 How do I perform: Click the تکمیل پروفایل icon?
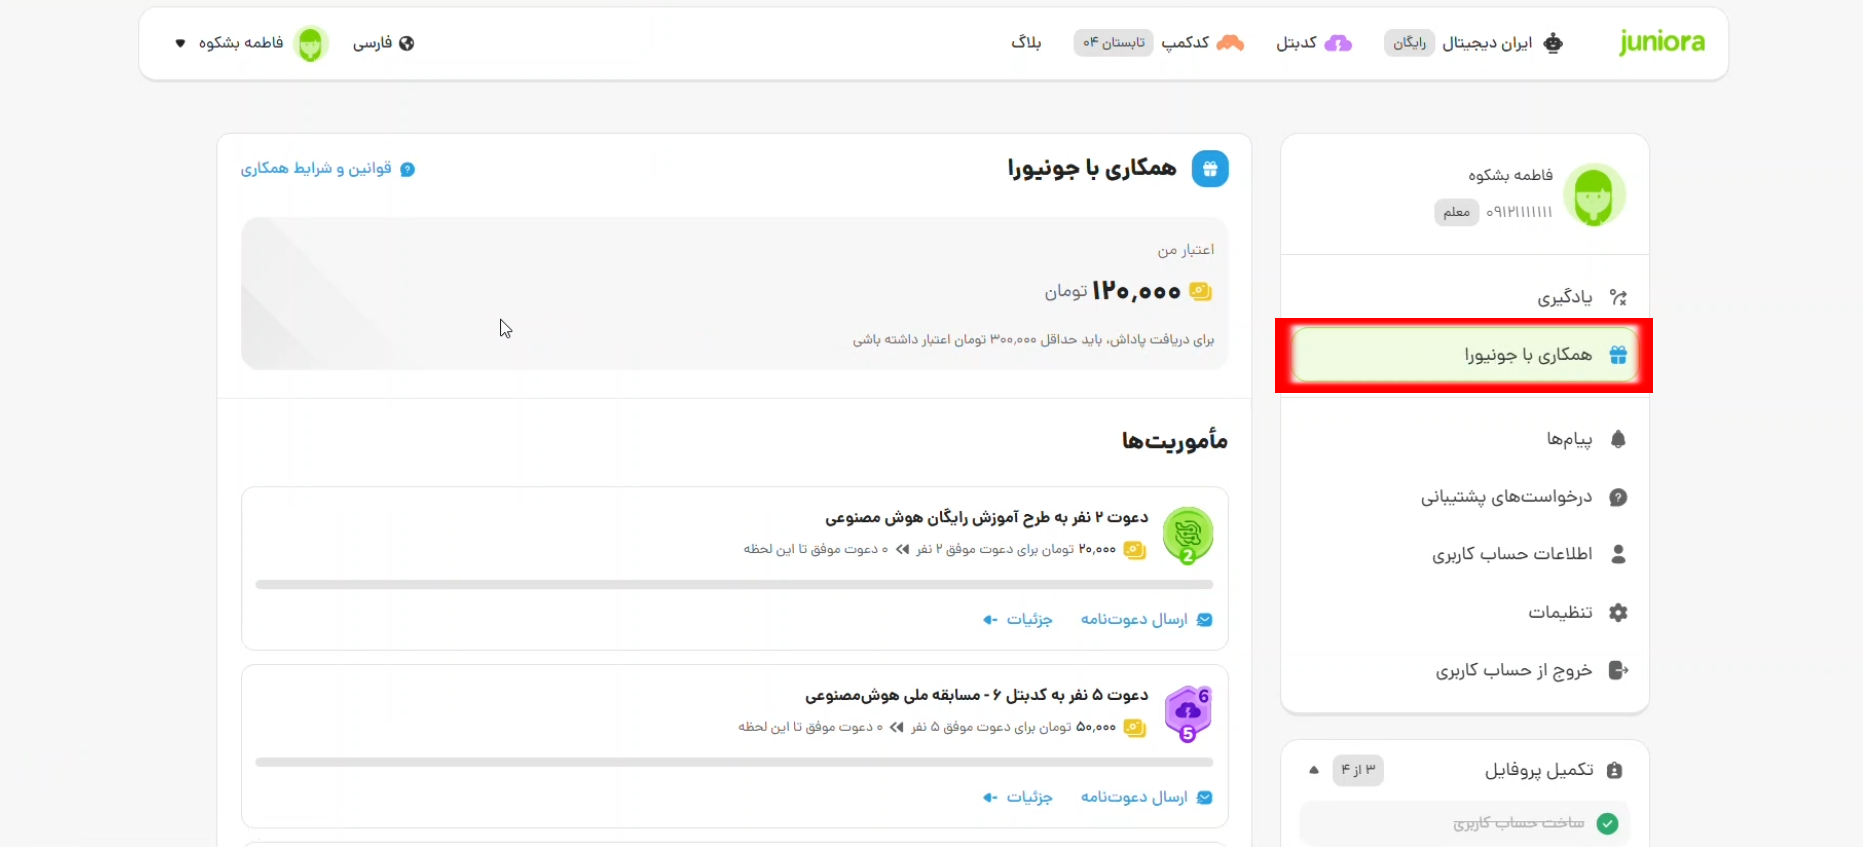pyautogui.click(x=1614, y=770)
